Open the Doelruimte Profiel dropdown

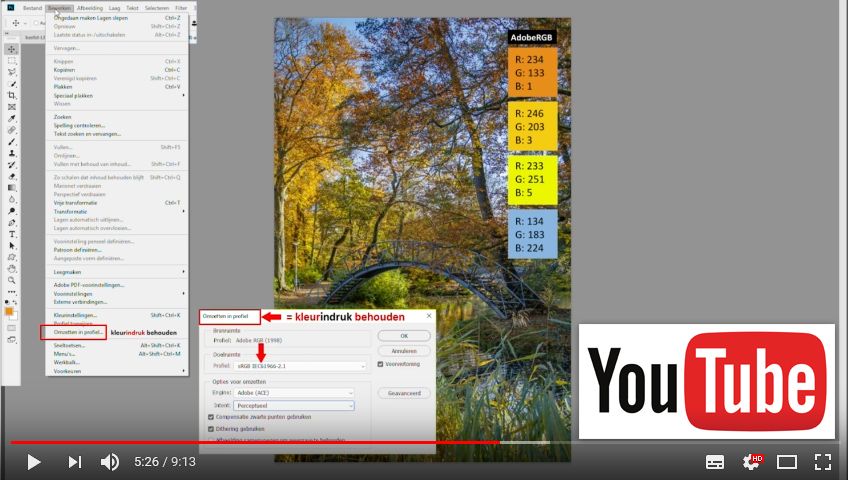(299, 366)
